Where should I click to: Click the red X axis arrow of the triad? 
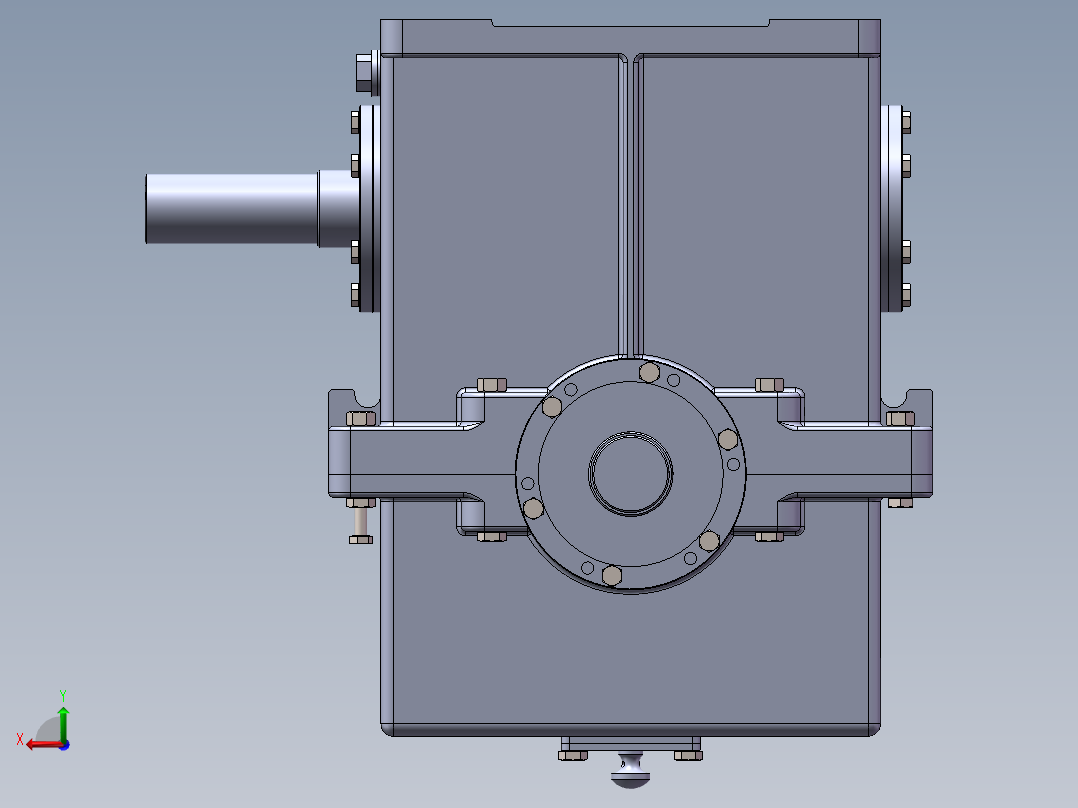43,745
